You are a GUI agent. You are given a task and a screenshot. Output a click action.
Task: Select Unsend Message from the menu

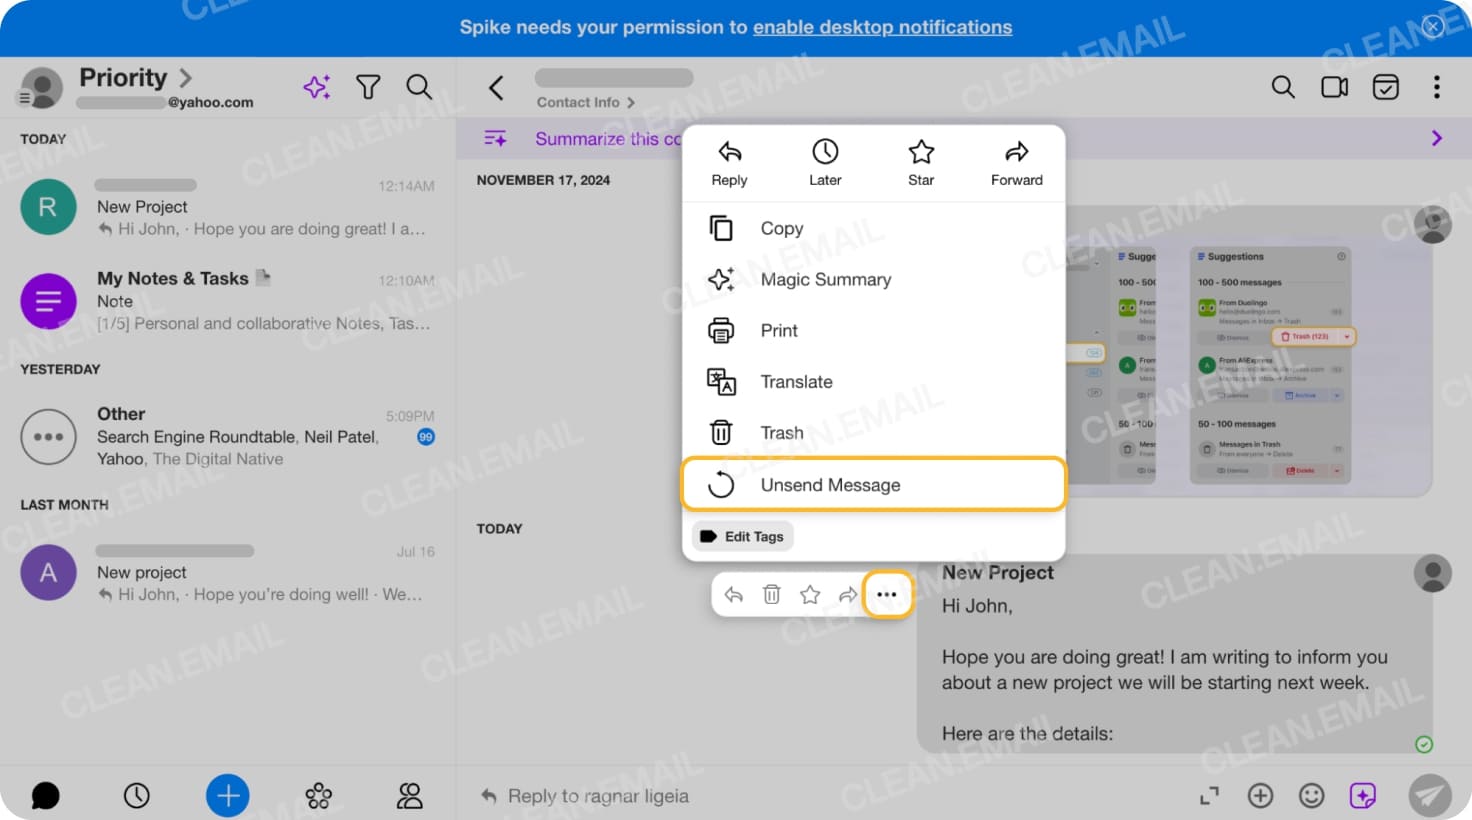(x=829, y=484)
